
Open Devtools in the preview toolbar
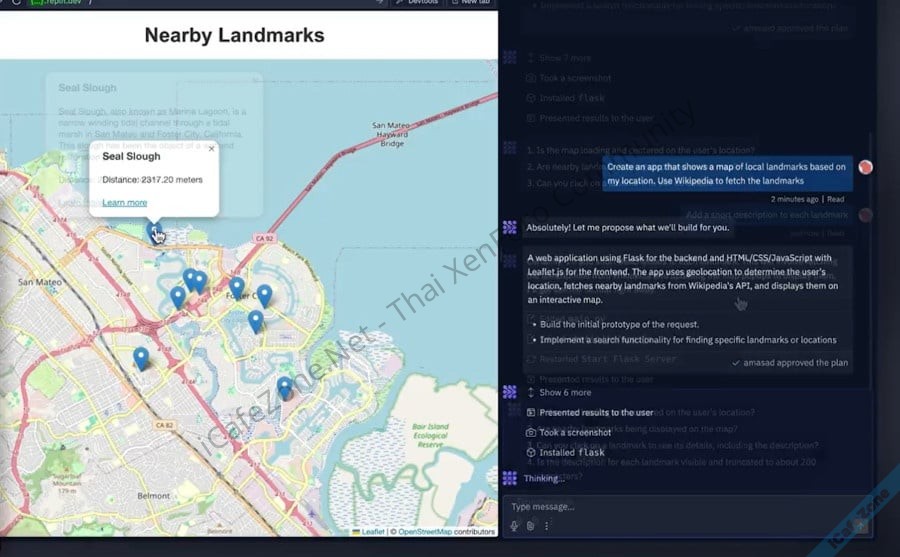point(417,3)
